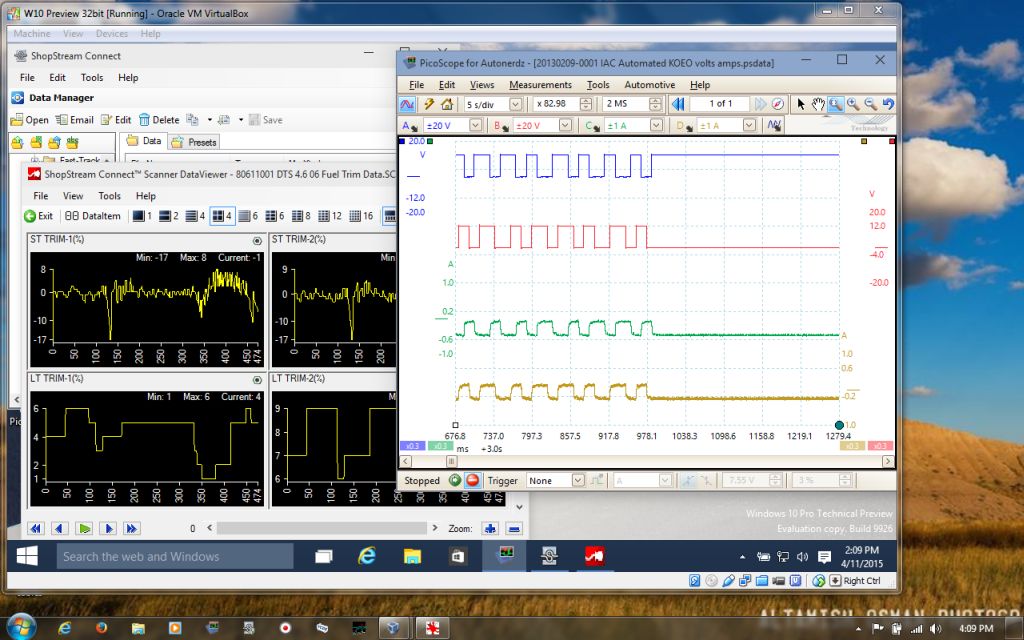
Task: Adjust the x 82.98 zoom factor stepper
Action: pos(586,104)
